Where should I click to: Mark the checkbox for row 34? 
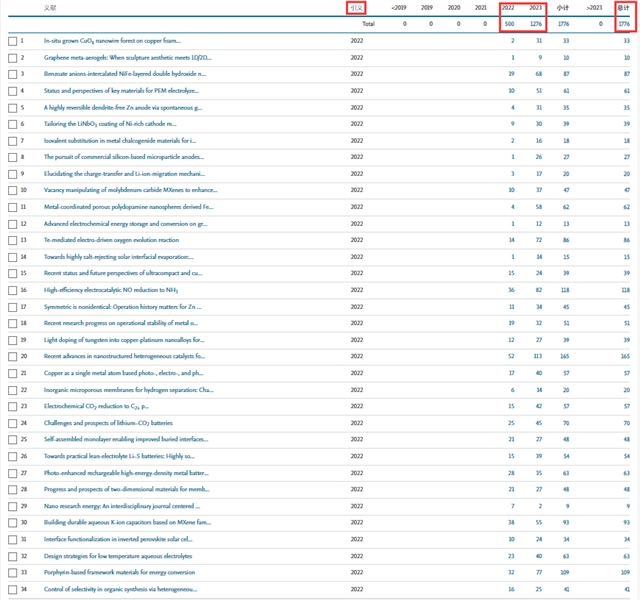click(x=12, y=589)
